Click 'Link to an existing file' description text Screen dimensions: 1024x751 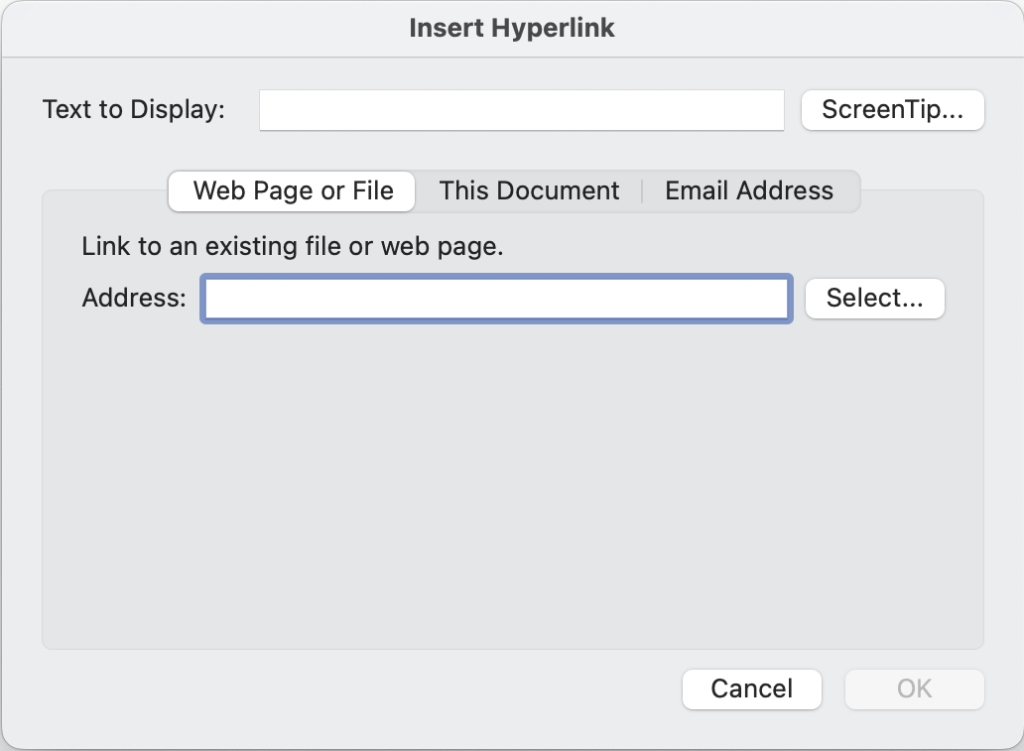(x=292, y=246)
